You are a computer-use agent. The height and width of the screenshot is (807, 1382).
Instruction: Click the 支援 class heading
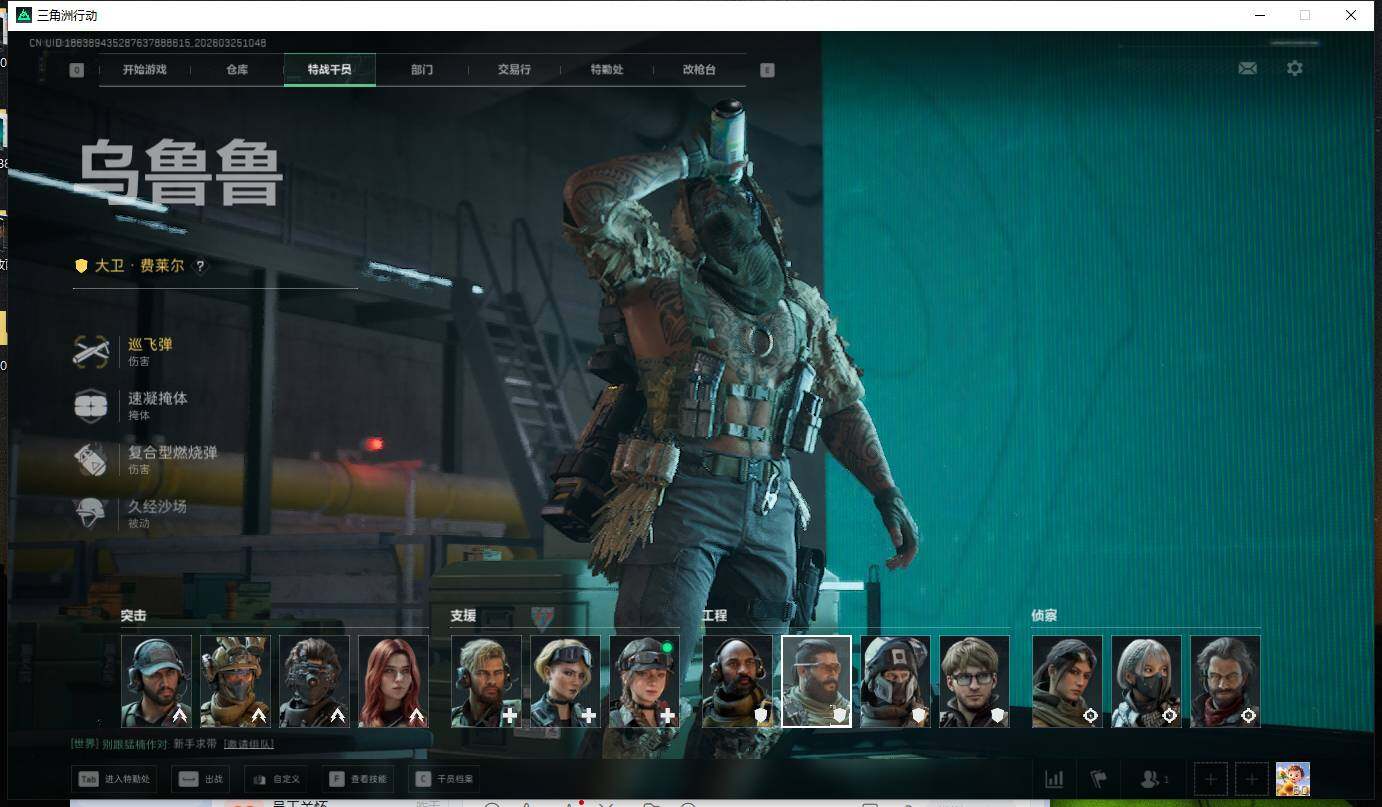pyautogui.click(x=463, y=616)
